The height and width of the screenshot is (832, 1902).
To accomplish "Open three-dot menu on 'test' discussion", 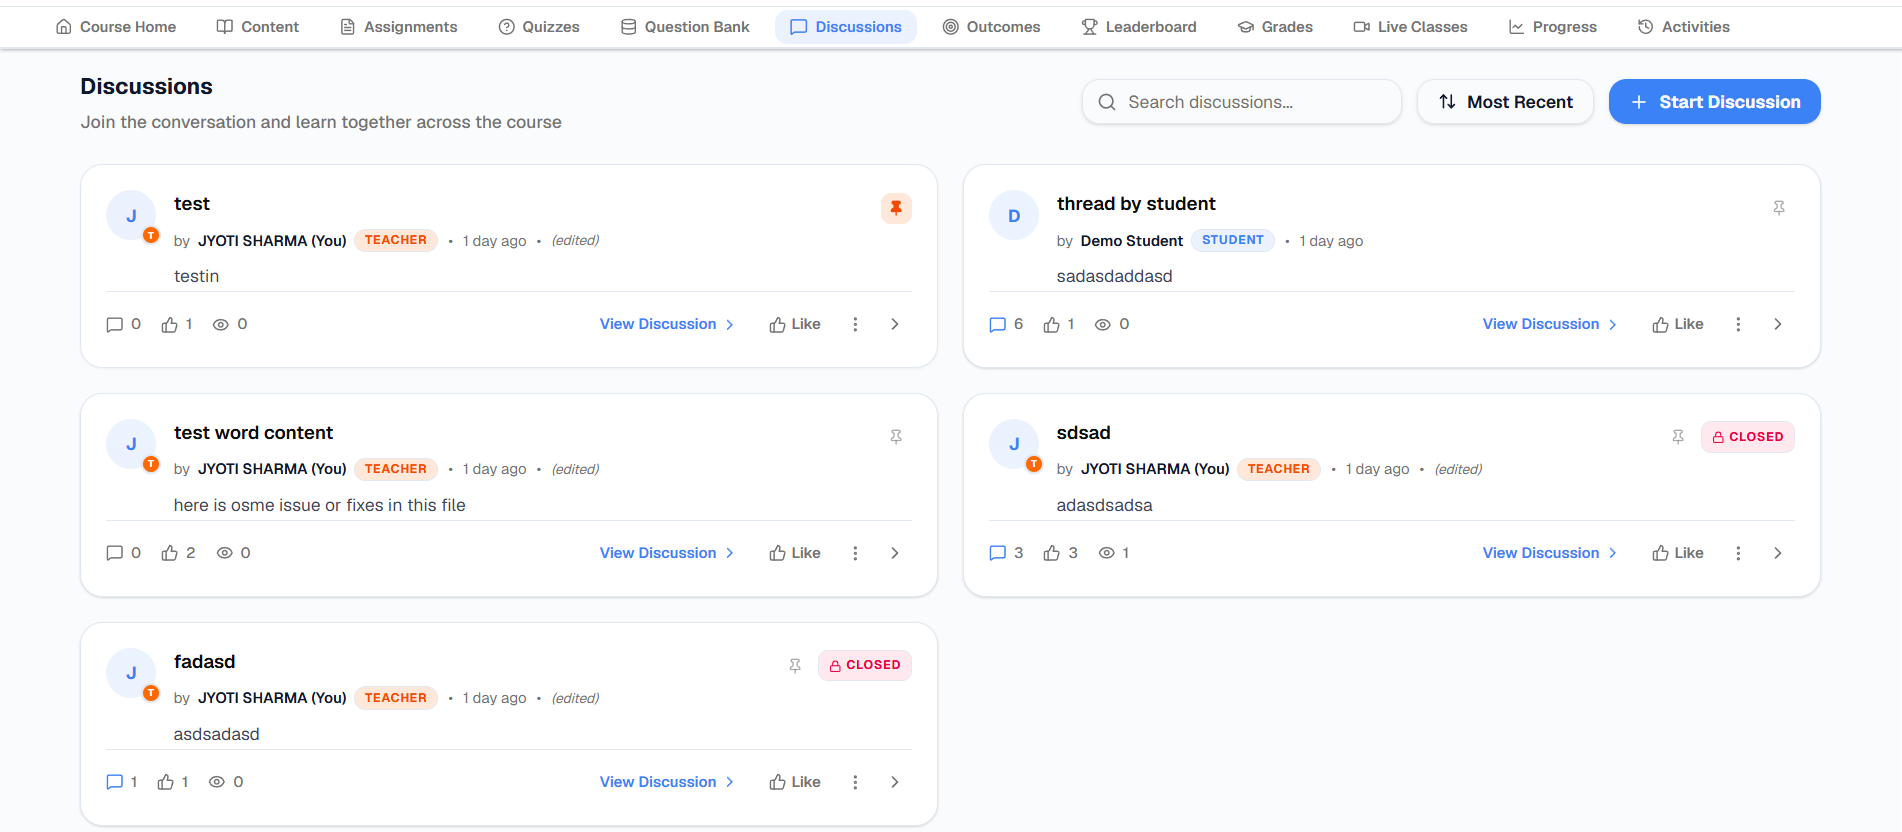I will (855, 324).
